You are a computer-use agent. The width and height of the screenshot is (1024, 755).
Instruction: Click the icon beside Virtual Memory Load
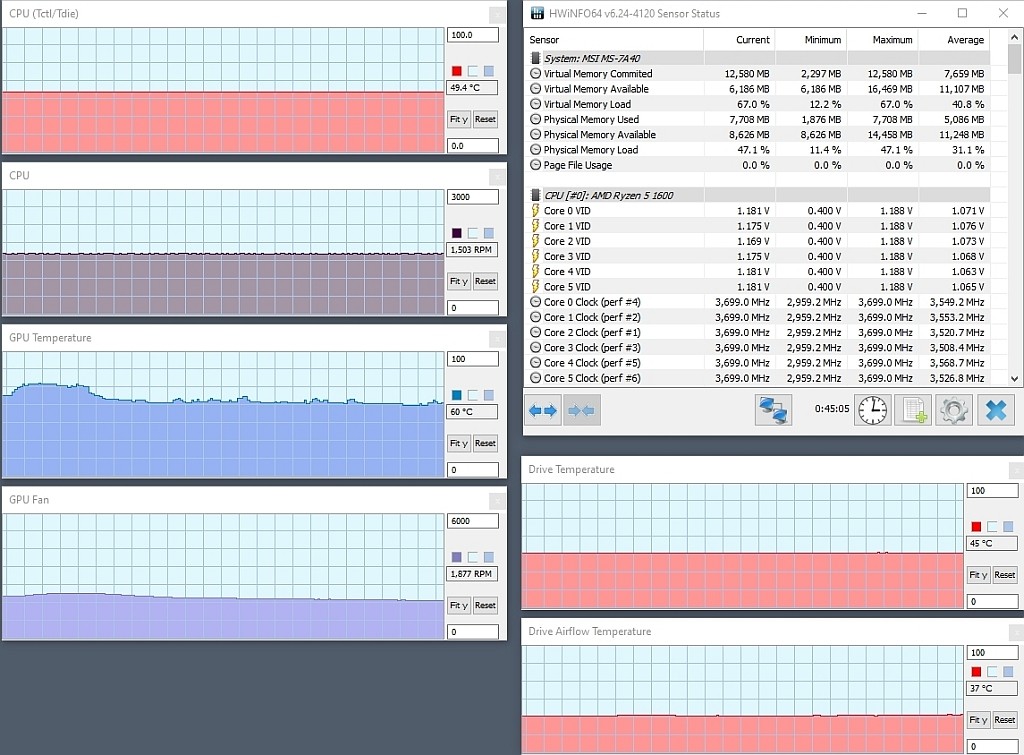[x=536, y=104]
